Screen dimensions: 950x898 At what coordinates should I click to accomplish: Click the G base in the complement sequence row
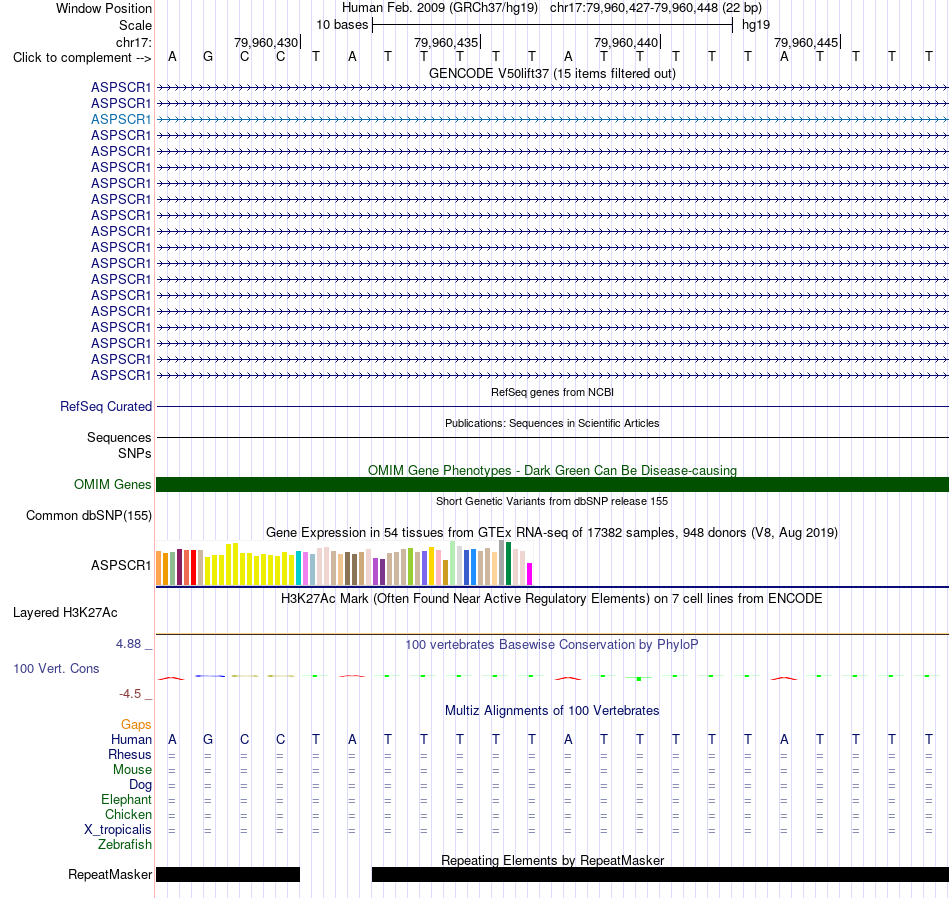tap(208, 57)
